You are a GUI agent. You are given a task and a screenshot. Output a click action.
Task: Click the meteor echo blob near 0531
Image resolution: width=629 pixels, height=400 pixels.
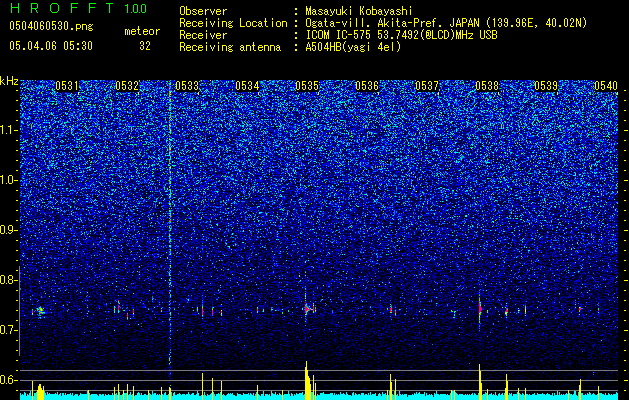click(40, 311)
